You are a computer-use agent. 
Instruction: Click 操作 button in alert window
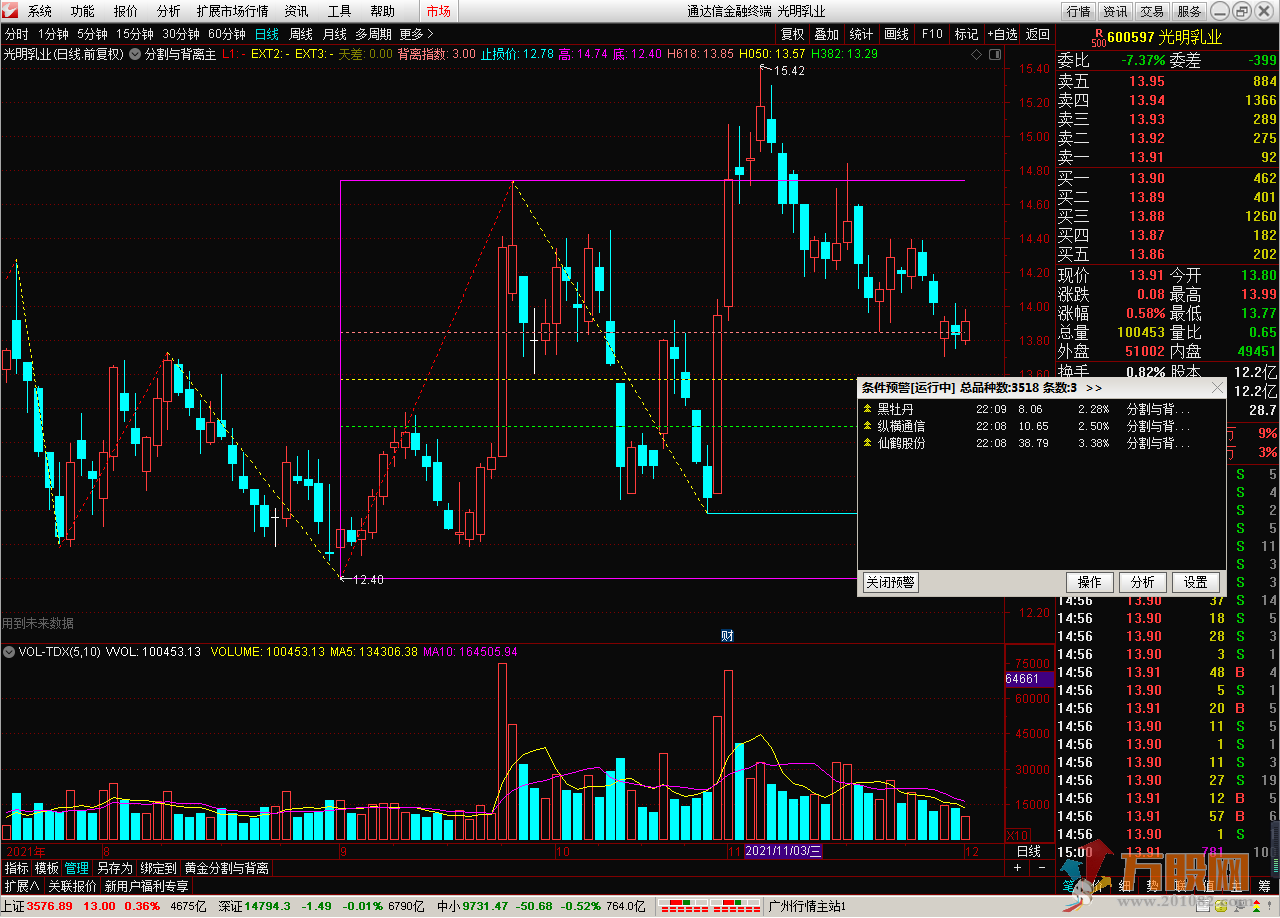[1090, 582]
